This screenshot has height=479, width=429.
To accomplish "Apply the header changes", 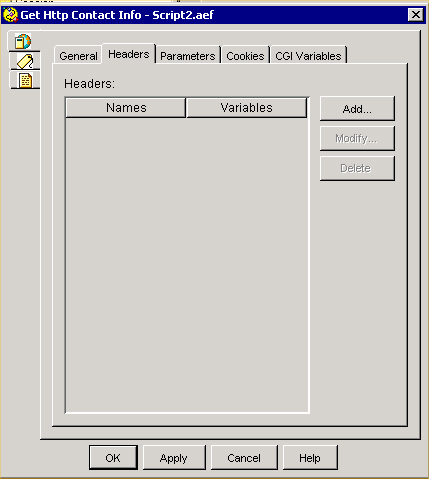I will point(174,458).
